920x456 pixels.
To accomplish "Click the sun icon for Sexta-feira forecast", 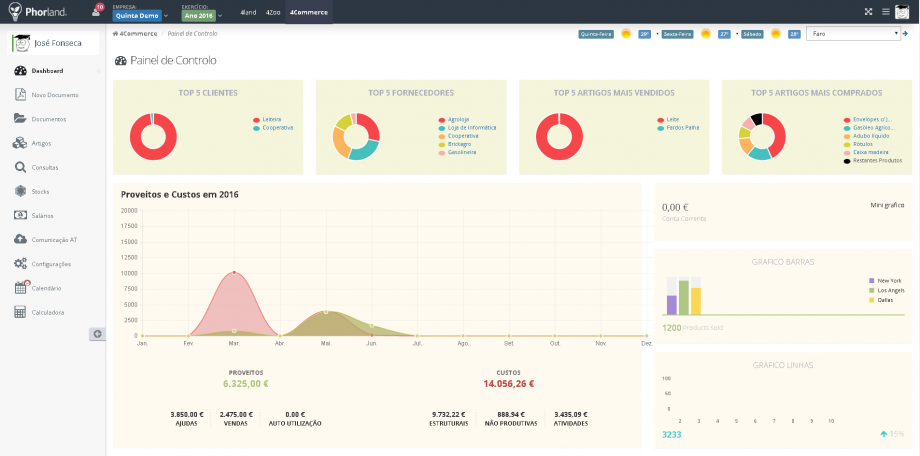I will pos(705,34).
